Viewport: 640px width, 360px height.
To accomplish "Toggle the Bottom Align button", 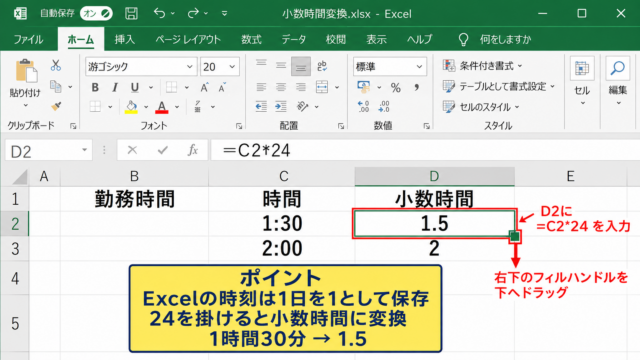I will coord(301,67).
